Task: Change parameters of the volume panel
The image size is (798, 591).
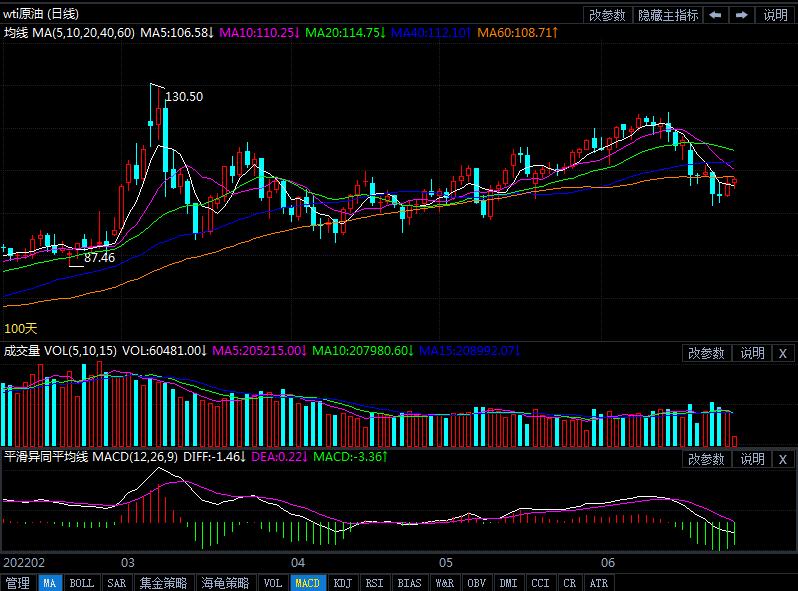Action: coord(707,353)
